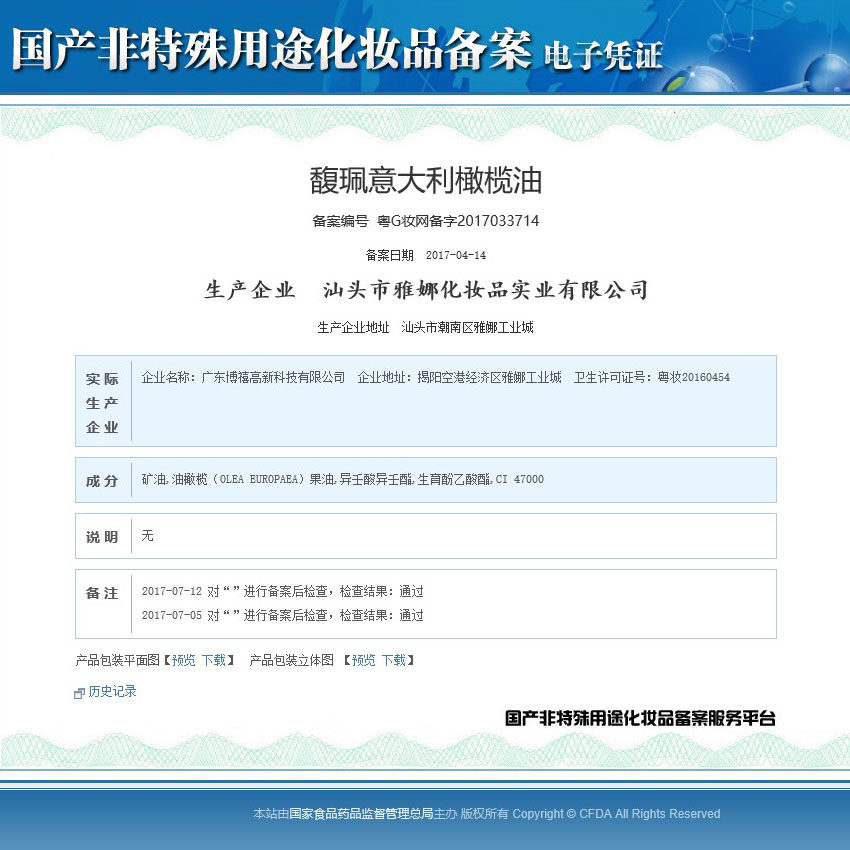The width and height of the screenshot is (850, 850).
Task: Click the ingredients list starting with 矿油
Action: point(343,479)
